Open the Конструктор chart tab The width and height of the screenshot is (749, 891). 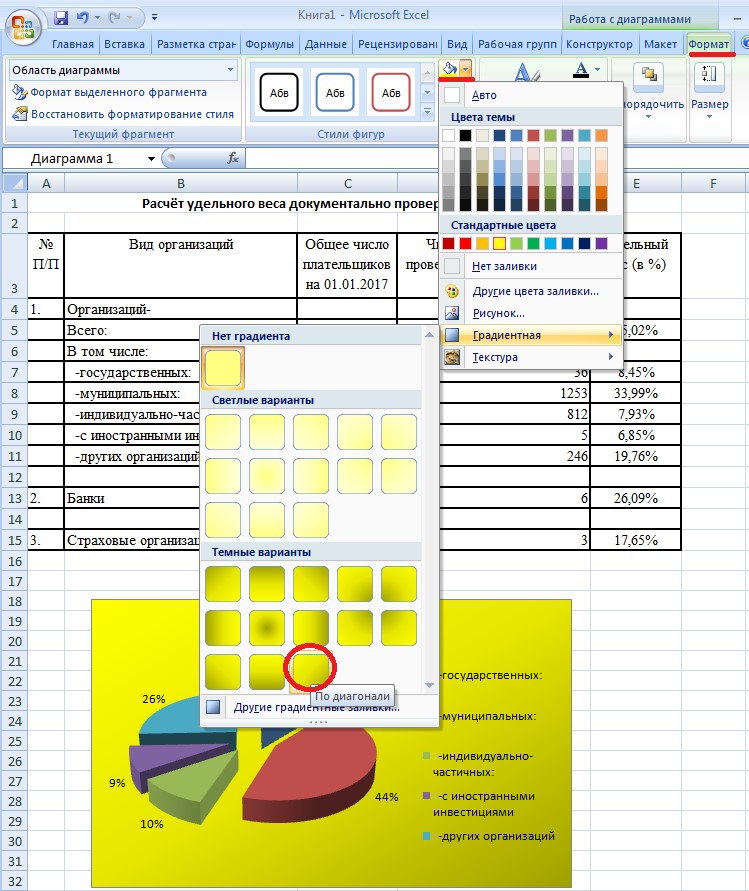point(599,44)
